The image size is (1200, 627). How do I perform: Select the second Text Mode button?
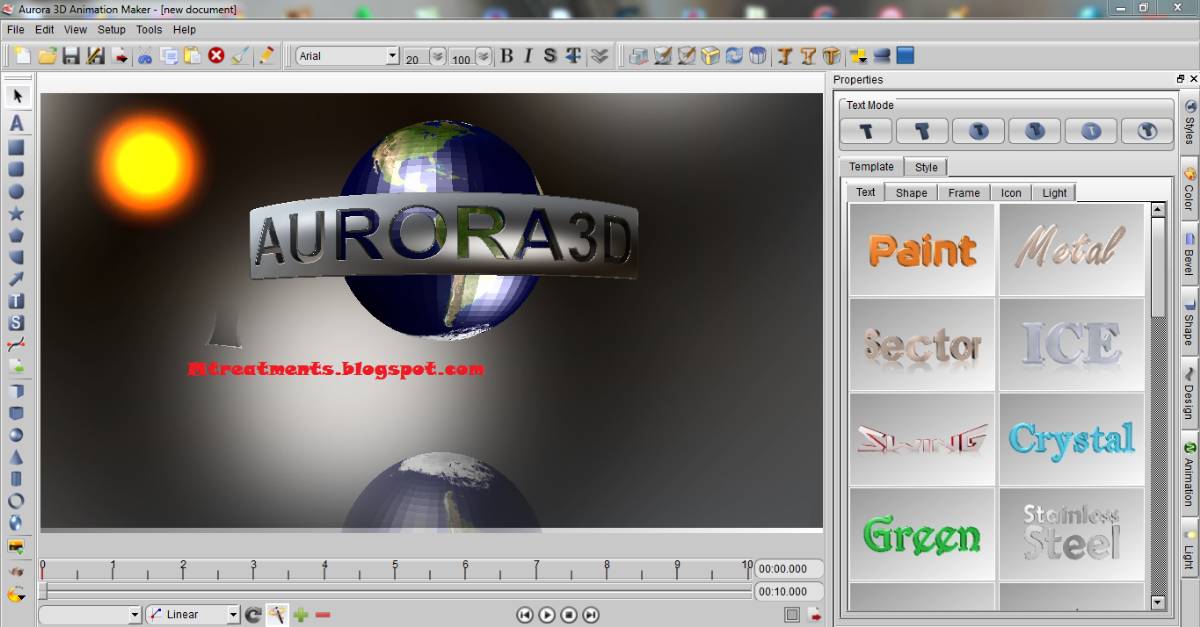click(922, 131)
